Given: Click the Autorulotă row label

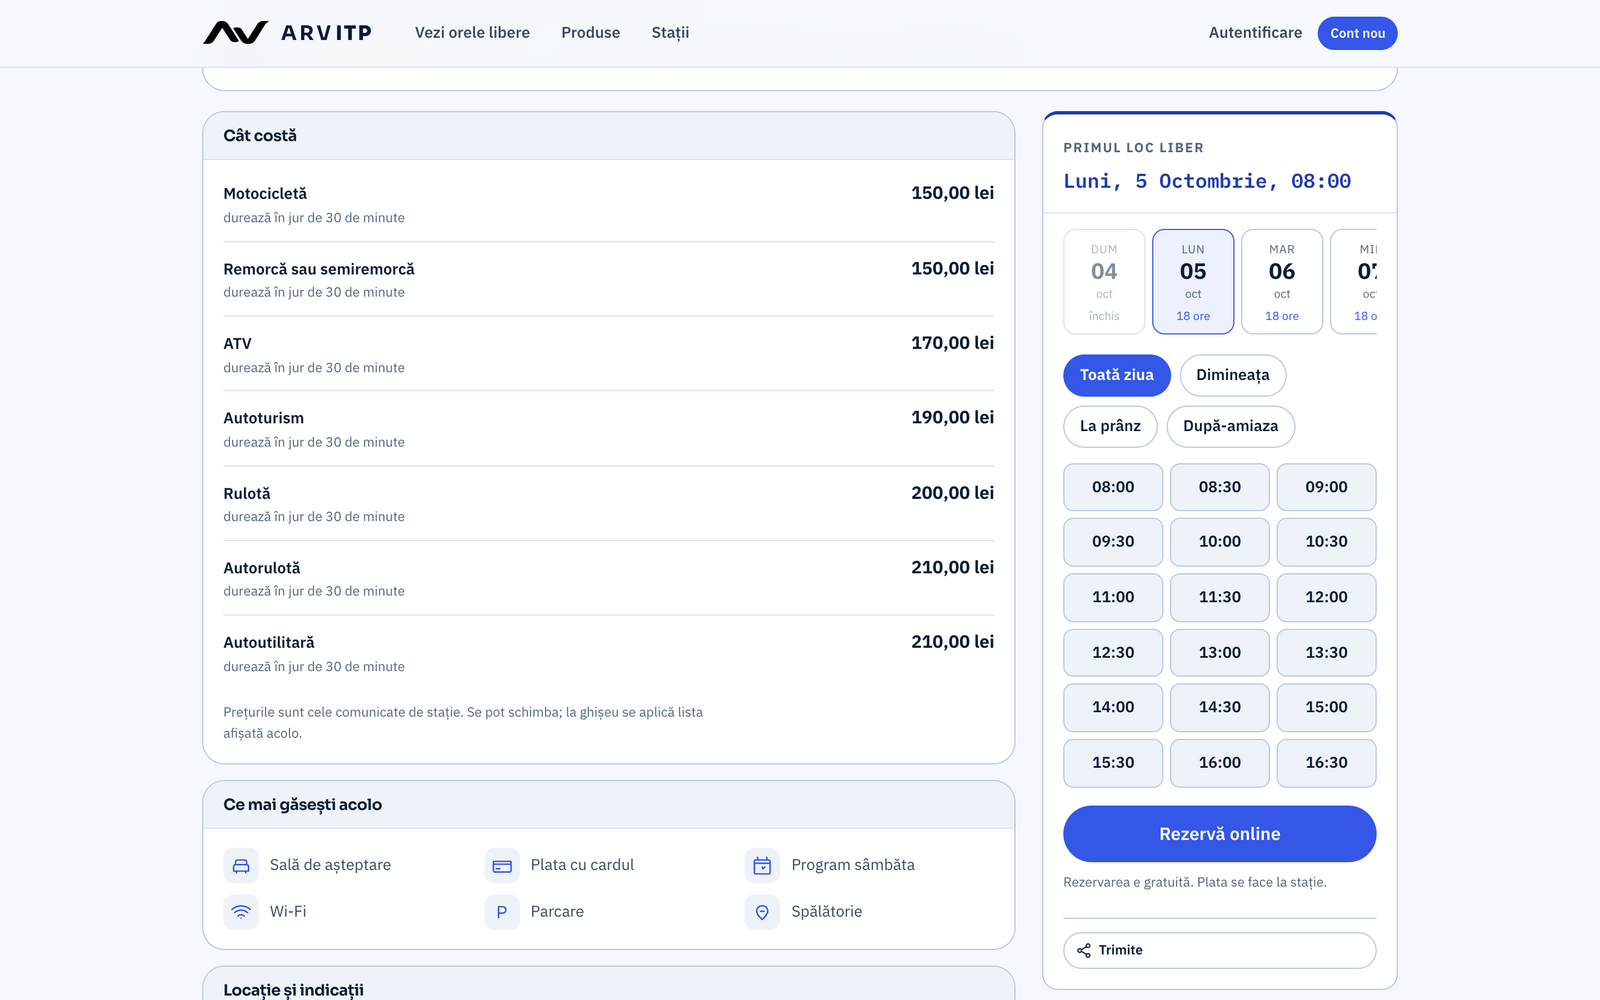Looking at the screenshot, I should tap(262, 568).
